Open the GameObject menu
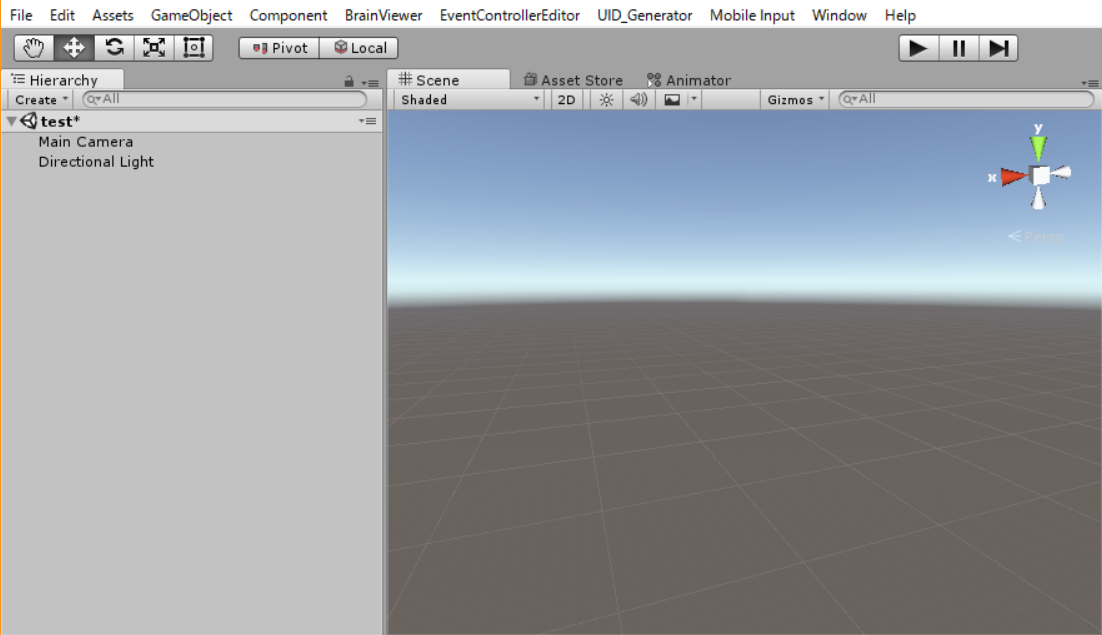The width and height of the screenshot is (1102, 635). [191, 15]
